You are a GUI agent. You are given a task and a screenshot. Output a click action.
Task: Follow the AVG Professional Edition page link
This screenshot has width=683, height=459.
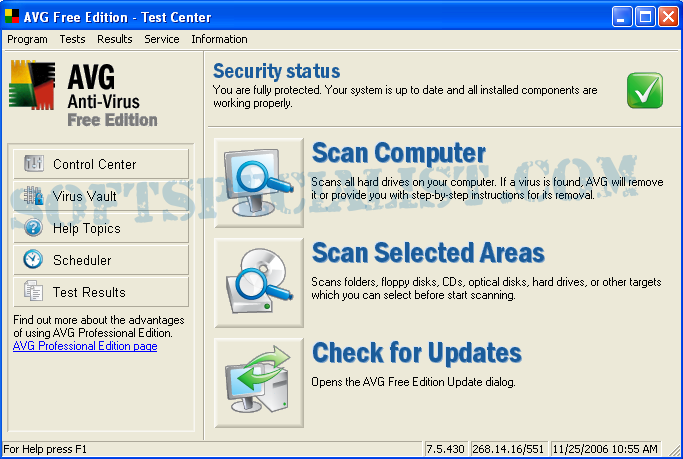85,346
